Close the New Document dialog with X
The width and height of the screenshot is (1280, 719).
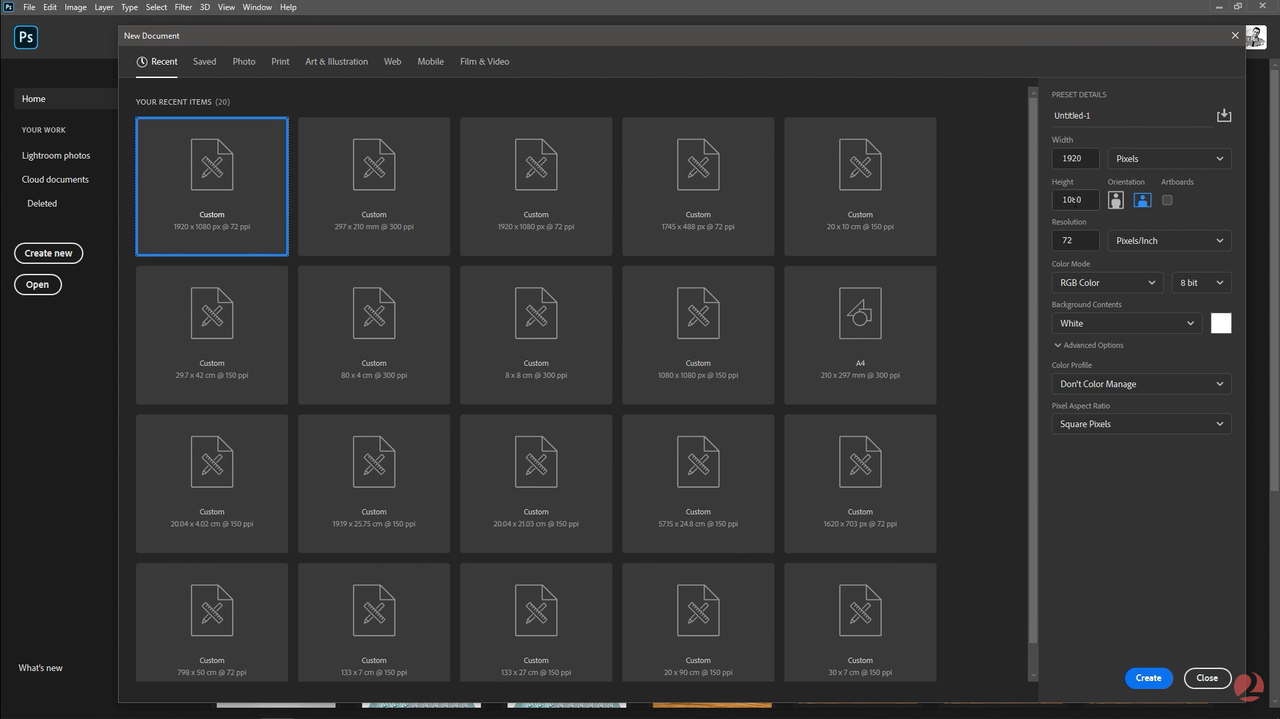pyautogui.click(x=1235, y=35)
